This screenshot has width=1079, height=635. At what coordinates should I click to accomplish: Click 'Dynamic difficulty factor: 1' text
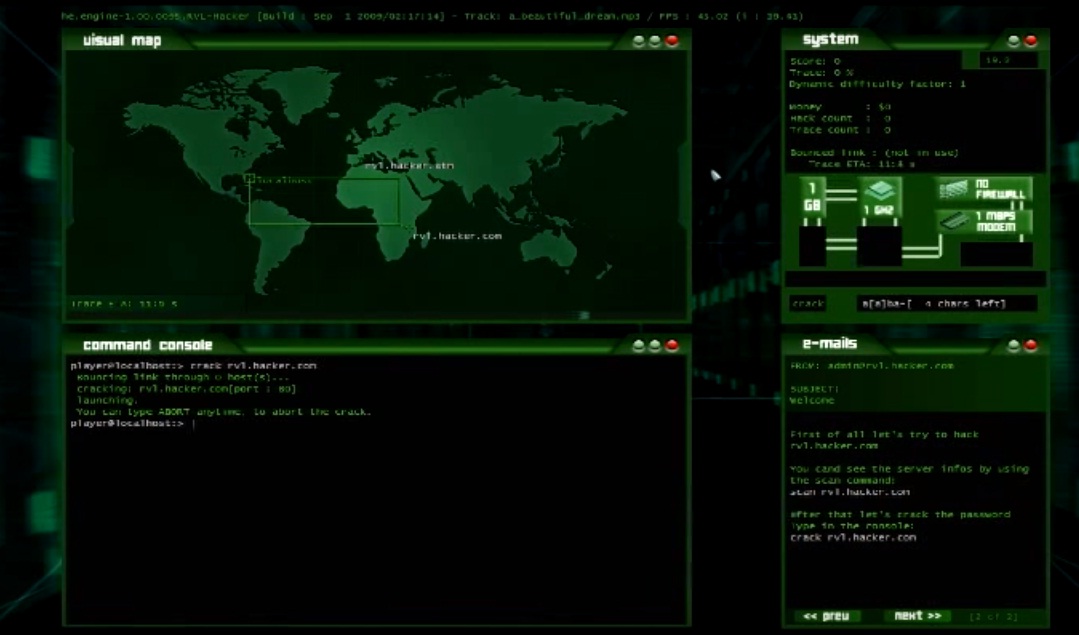878,84
